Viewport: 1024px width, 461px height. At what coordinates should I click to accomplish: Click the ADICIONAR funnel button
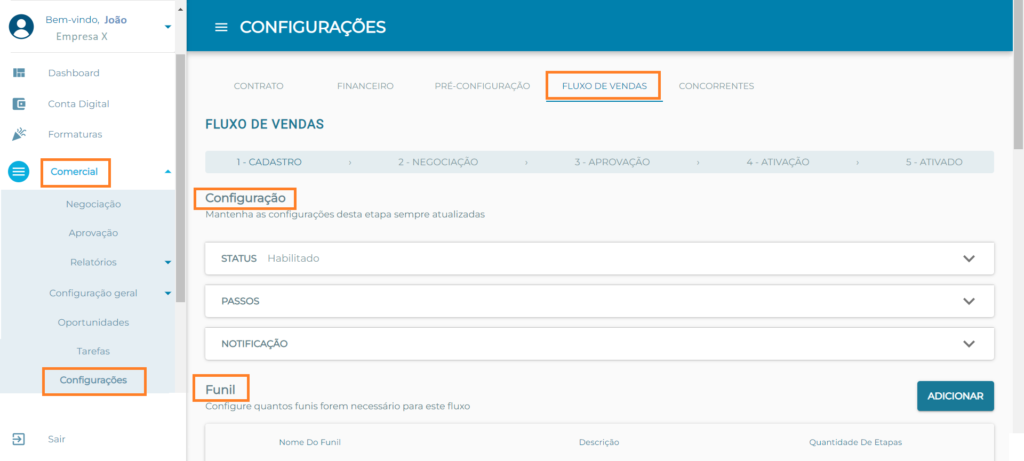click(955, 396)
